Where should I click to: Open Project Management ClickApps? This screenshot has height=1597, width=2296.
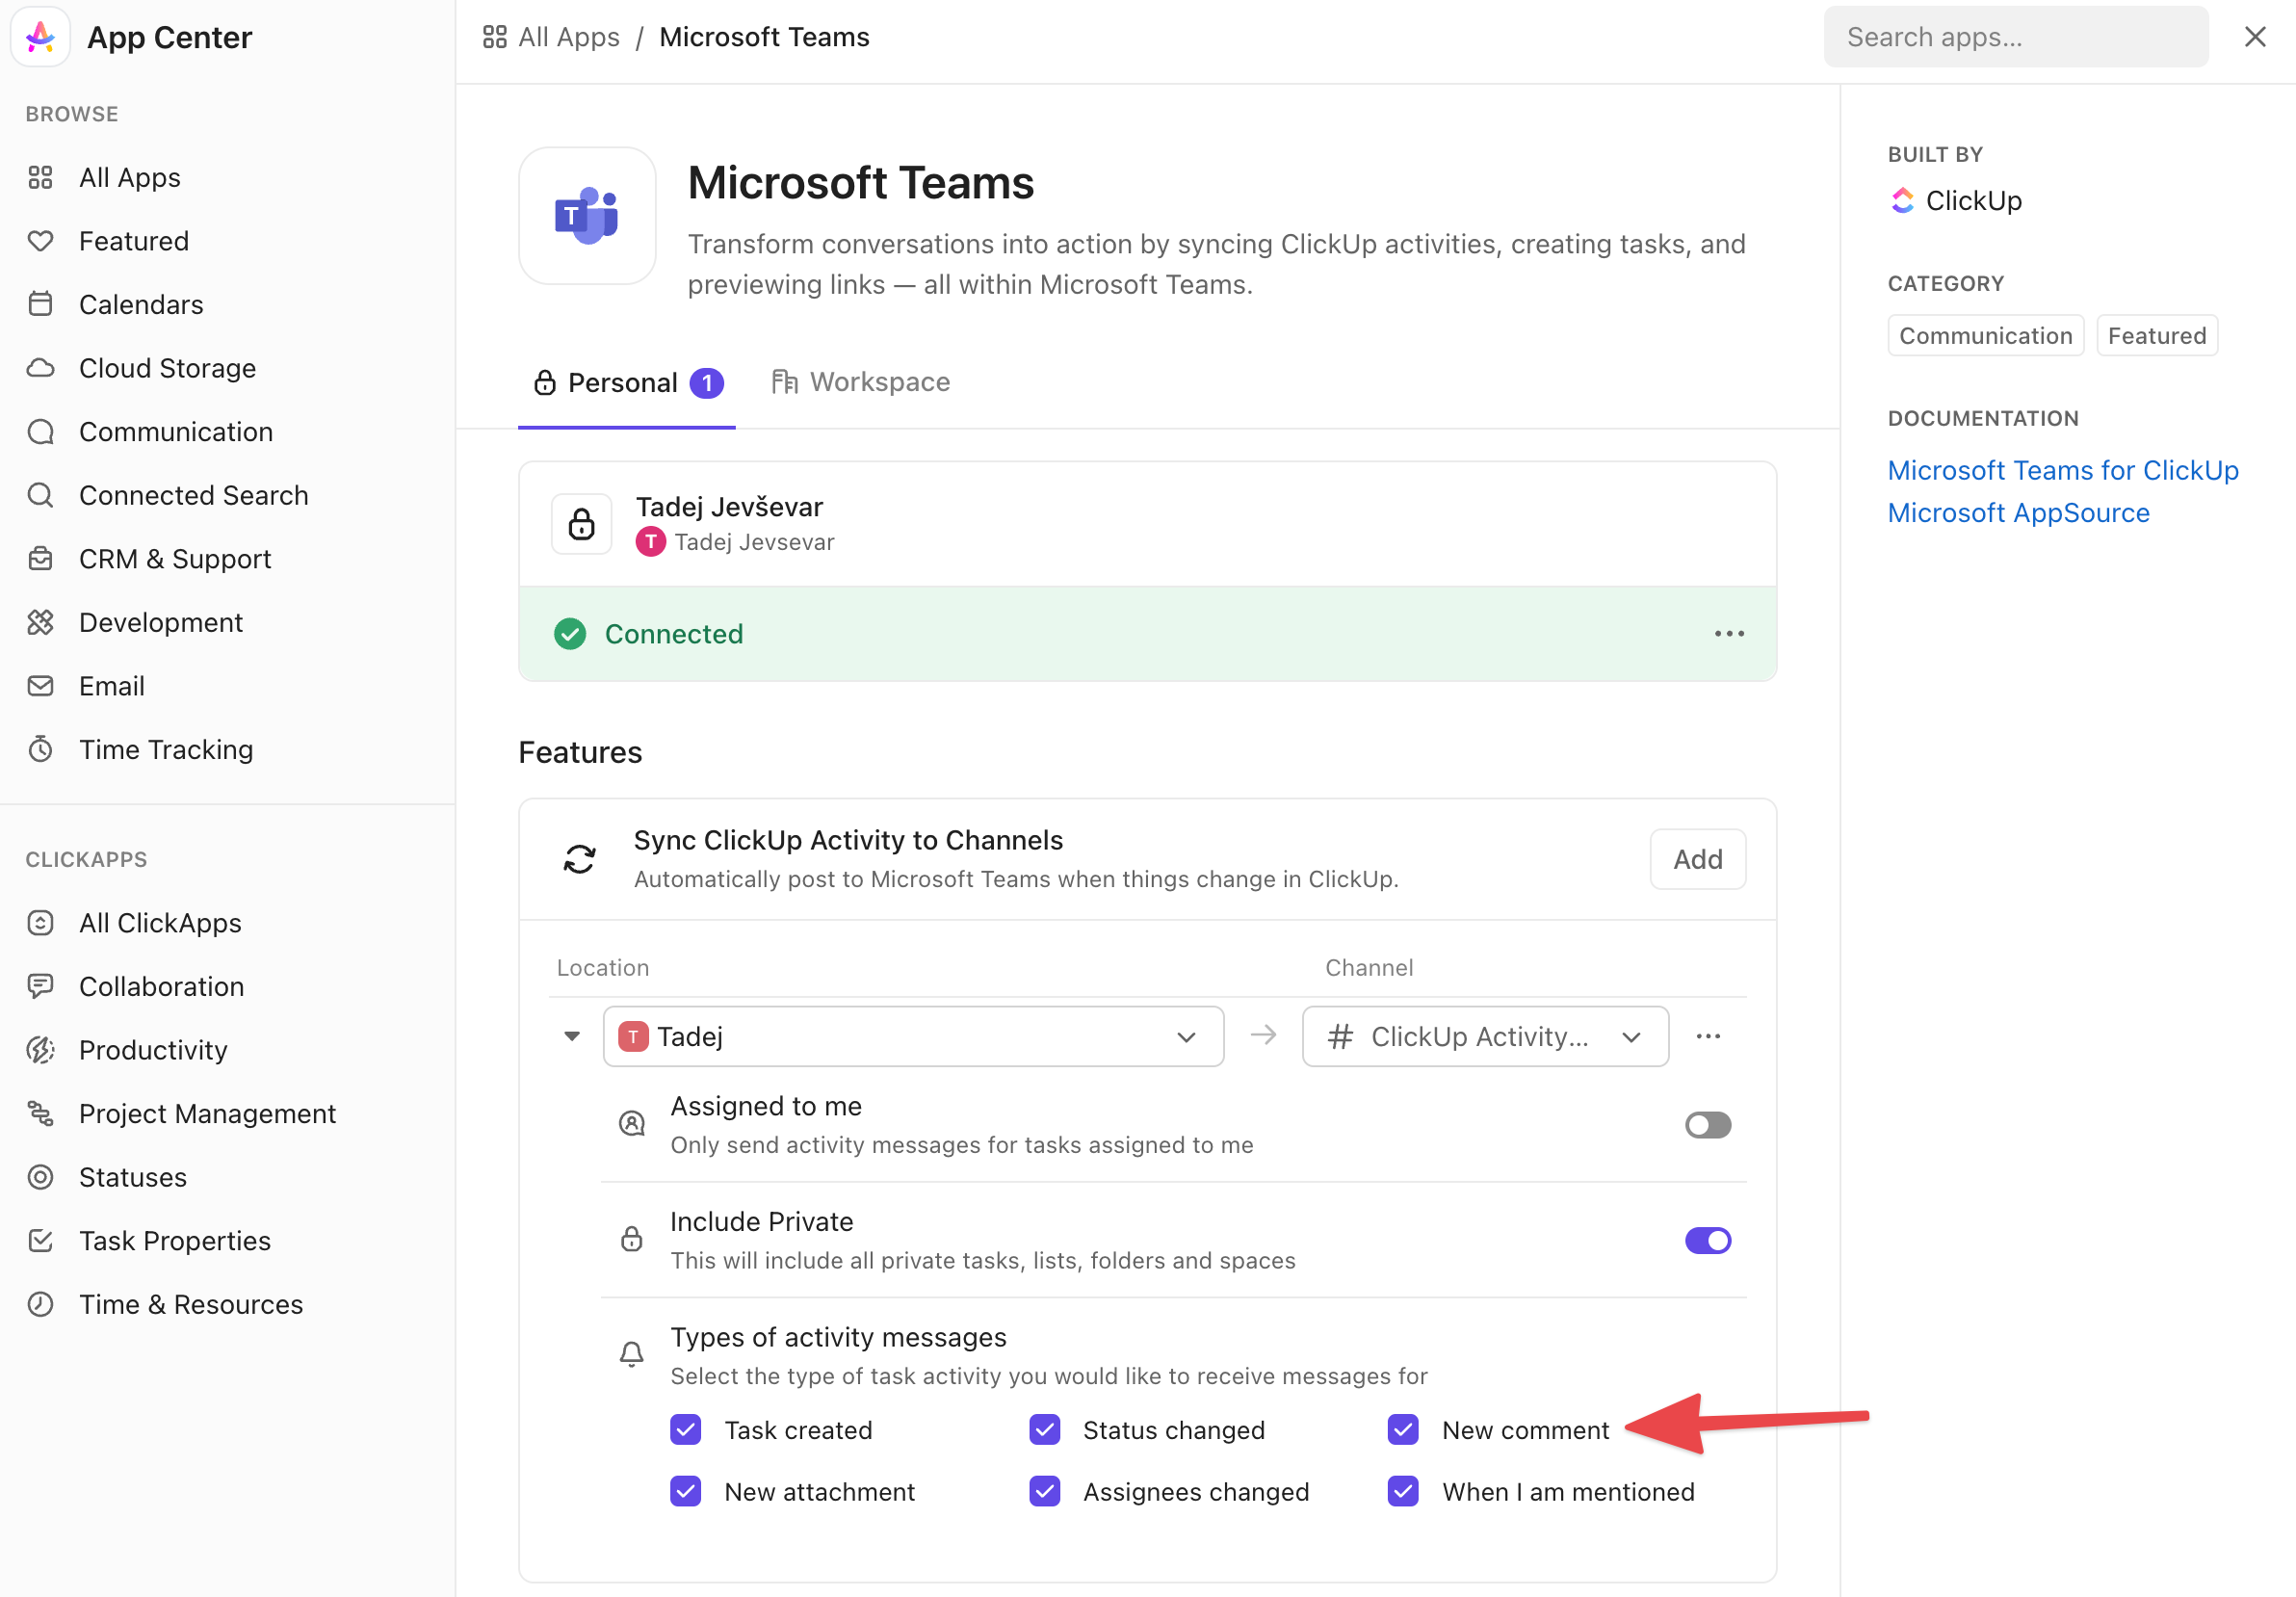pos(207,1113)
